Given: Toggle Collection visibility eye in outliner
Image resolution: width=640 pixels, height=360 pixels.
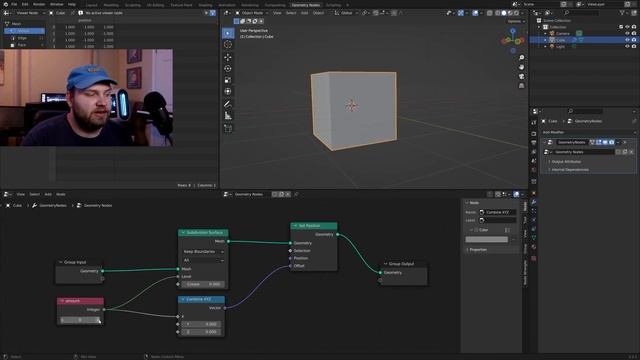Looking at the screenshot, I should point(627,27).
